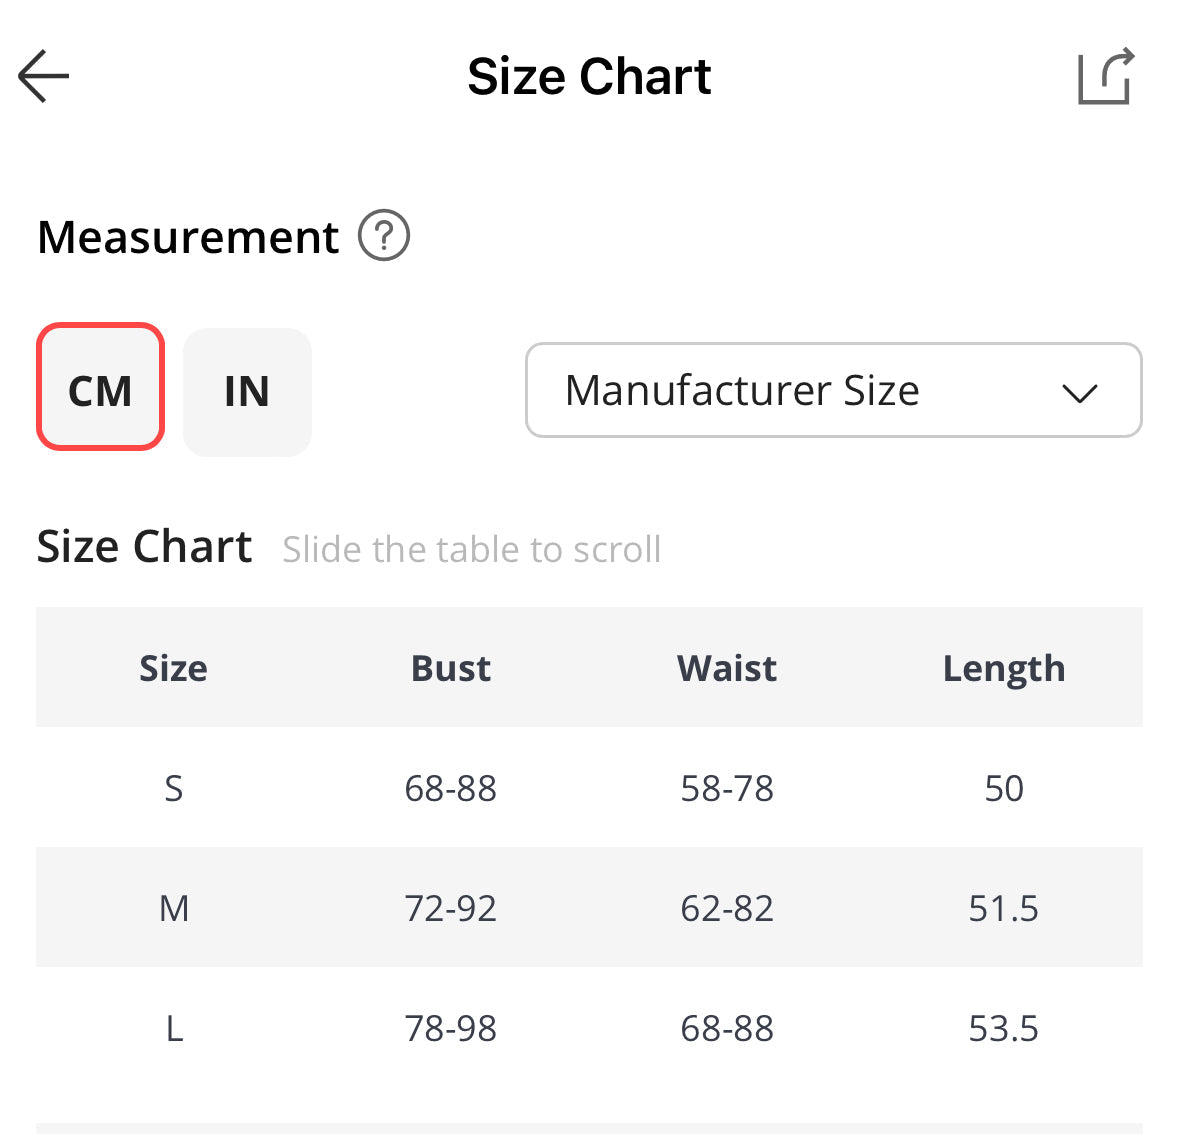Select CM measurement unit

click(100, 390)
